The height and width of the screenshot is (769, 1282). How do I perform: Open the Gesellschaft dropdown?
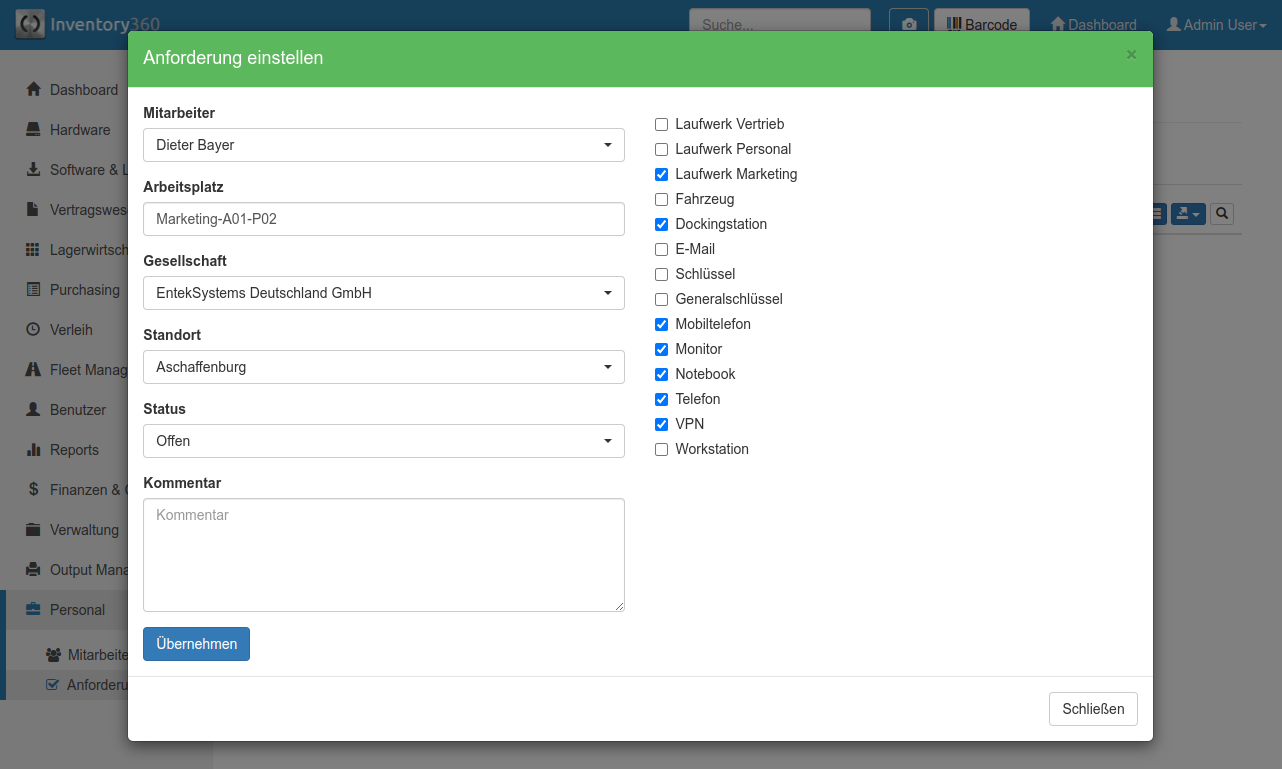pos(383,293)
